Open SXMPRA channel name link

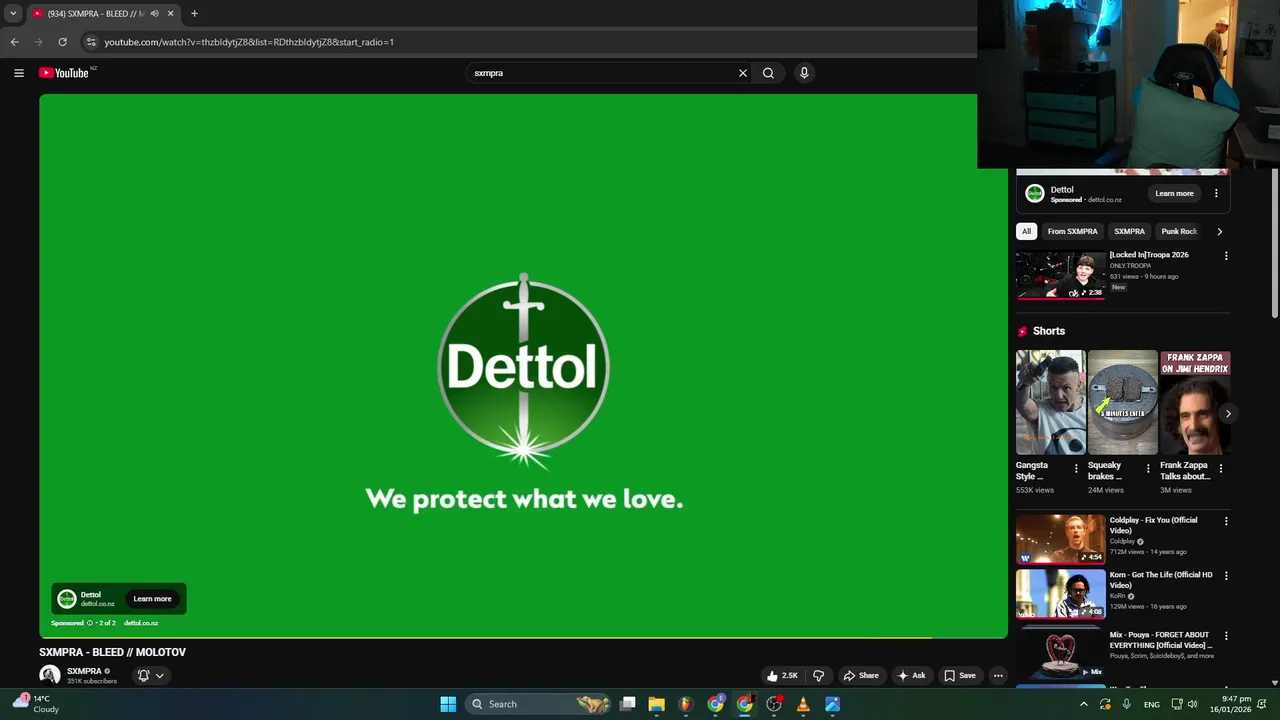point(84,671)
